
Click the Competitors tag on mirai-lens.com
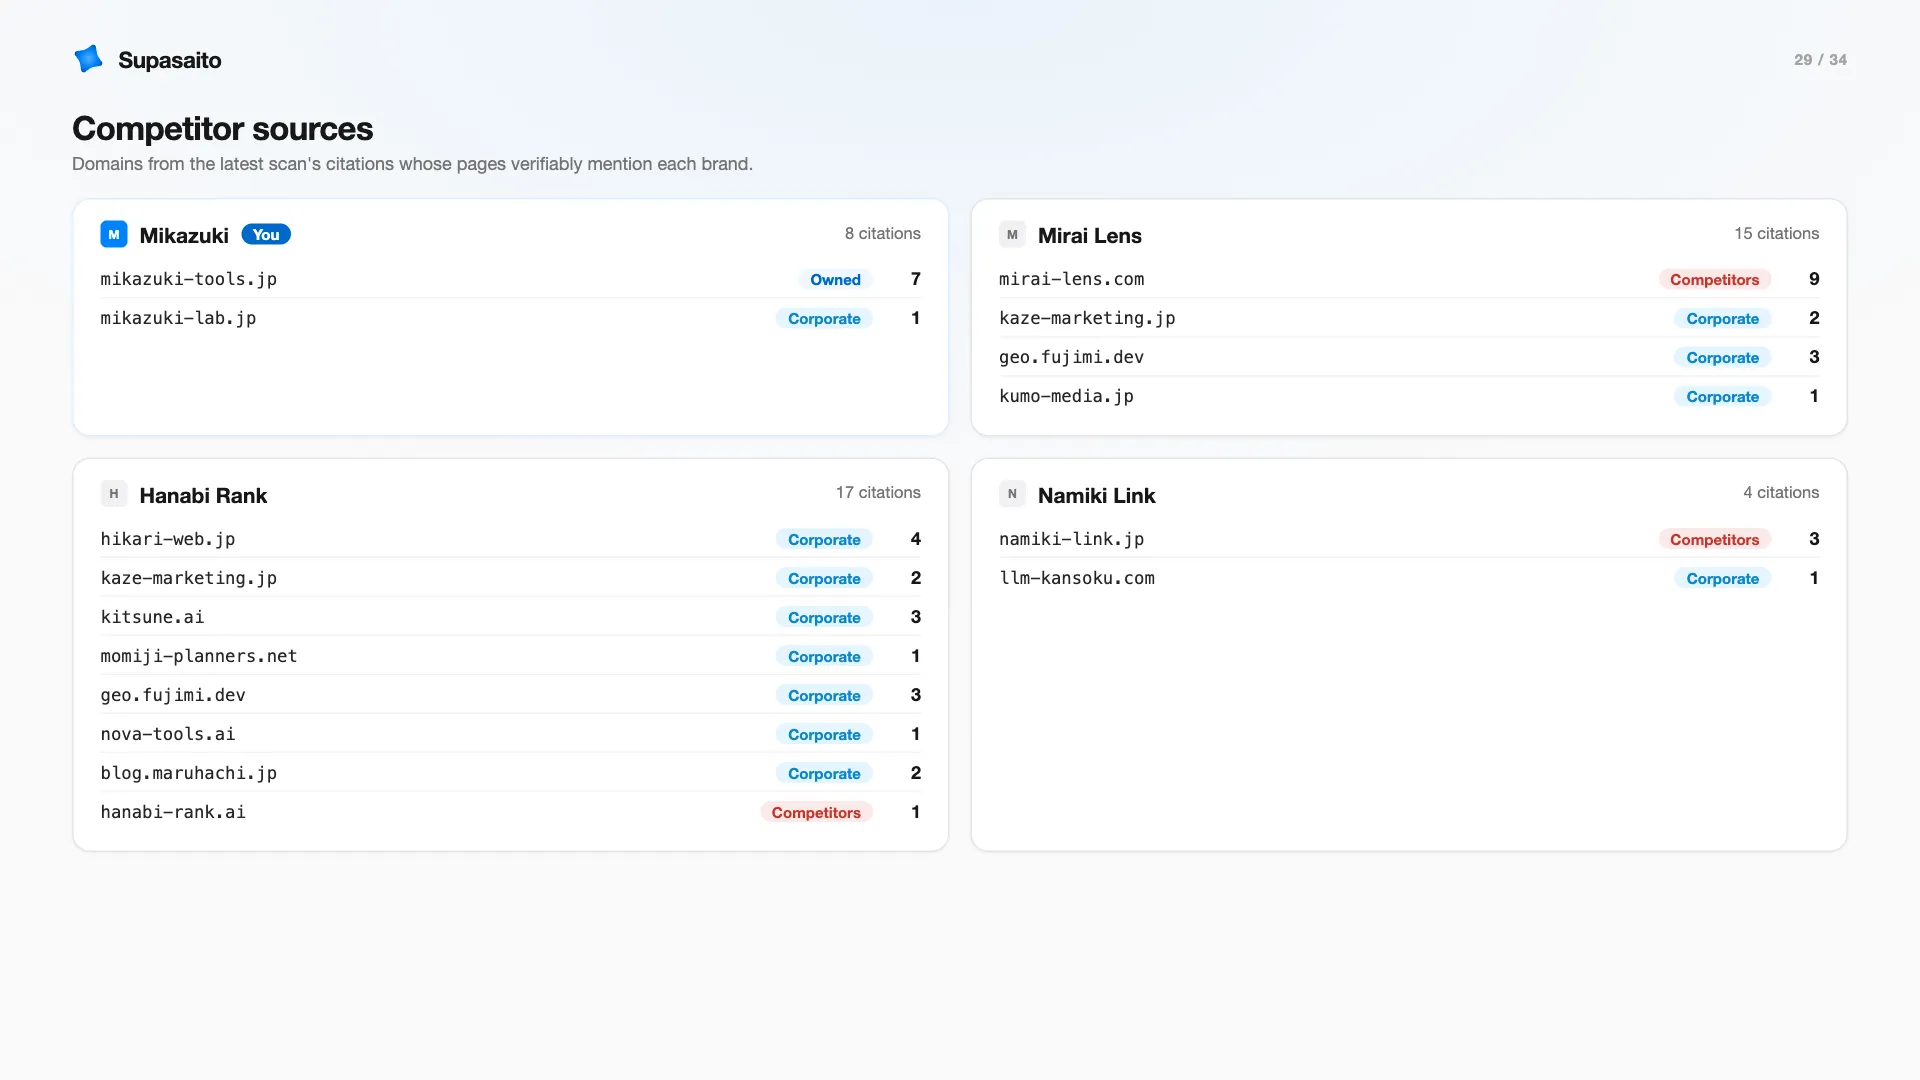coord(1714,280)
